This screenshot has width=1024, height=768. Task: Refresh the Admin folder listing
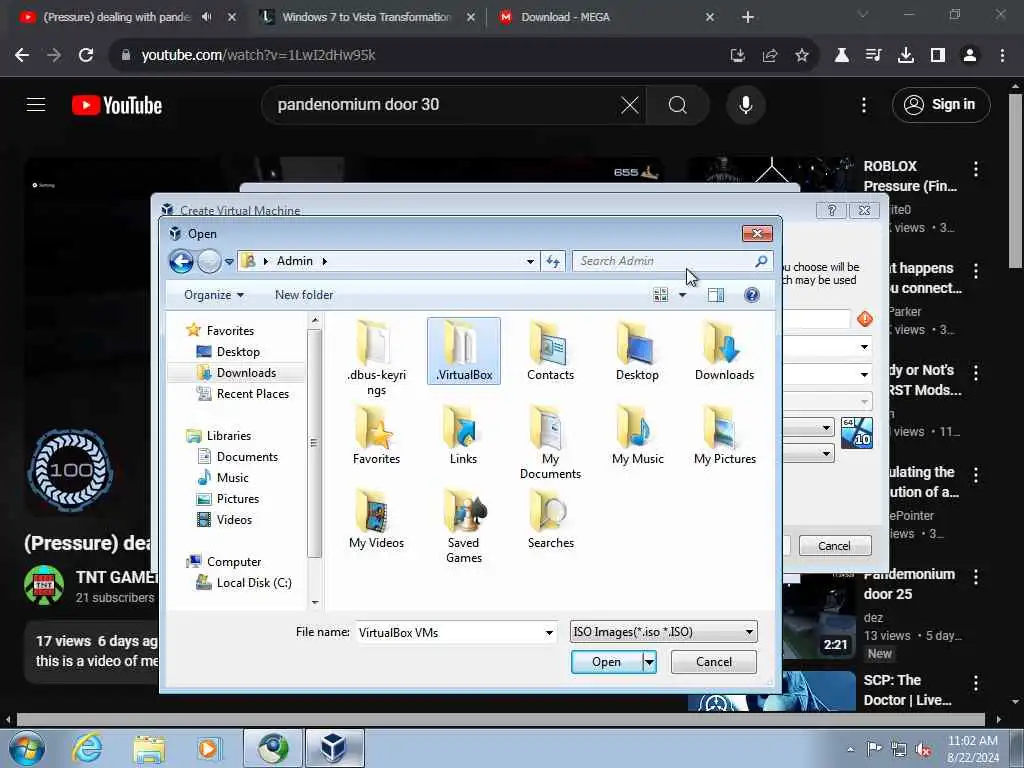[x=553, y=261]
